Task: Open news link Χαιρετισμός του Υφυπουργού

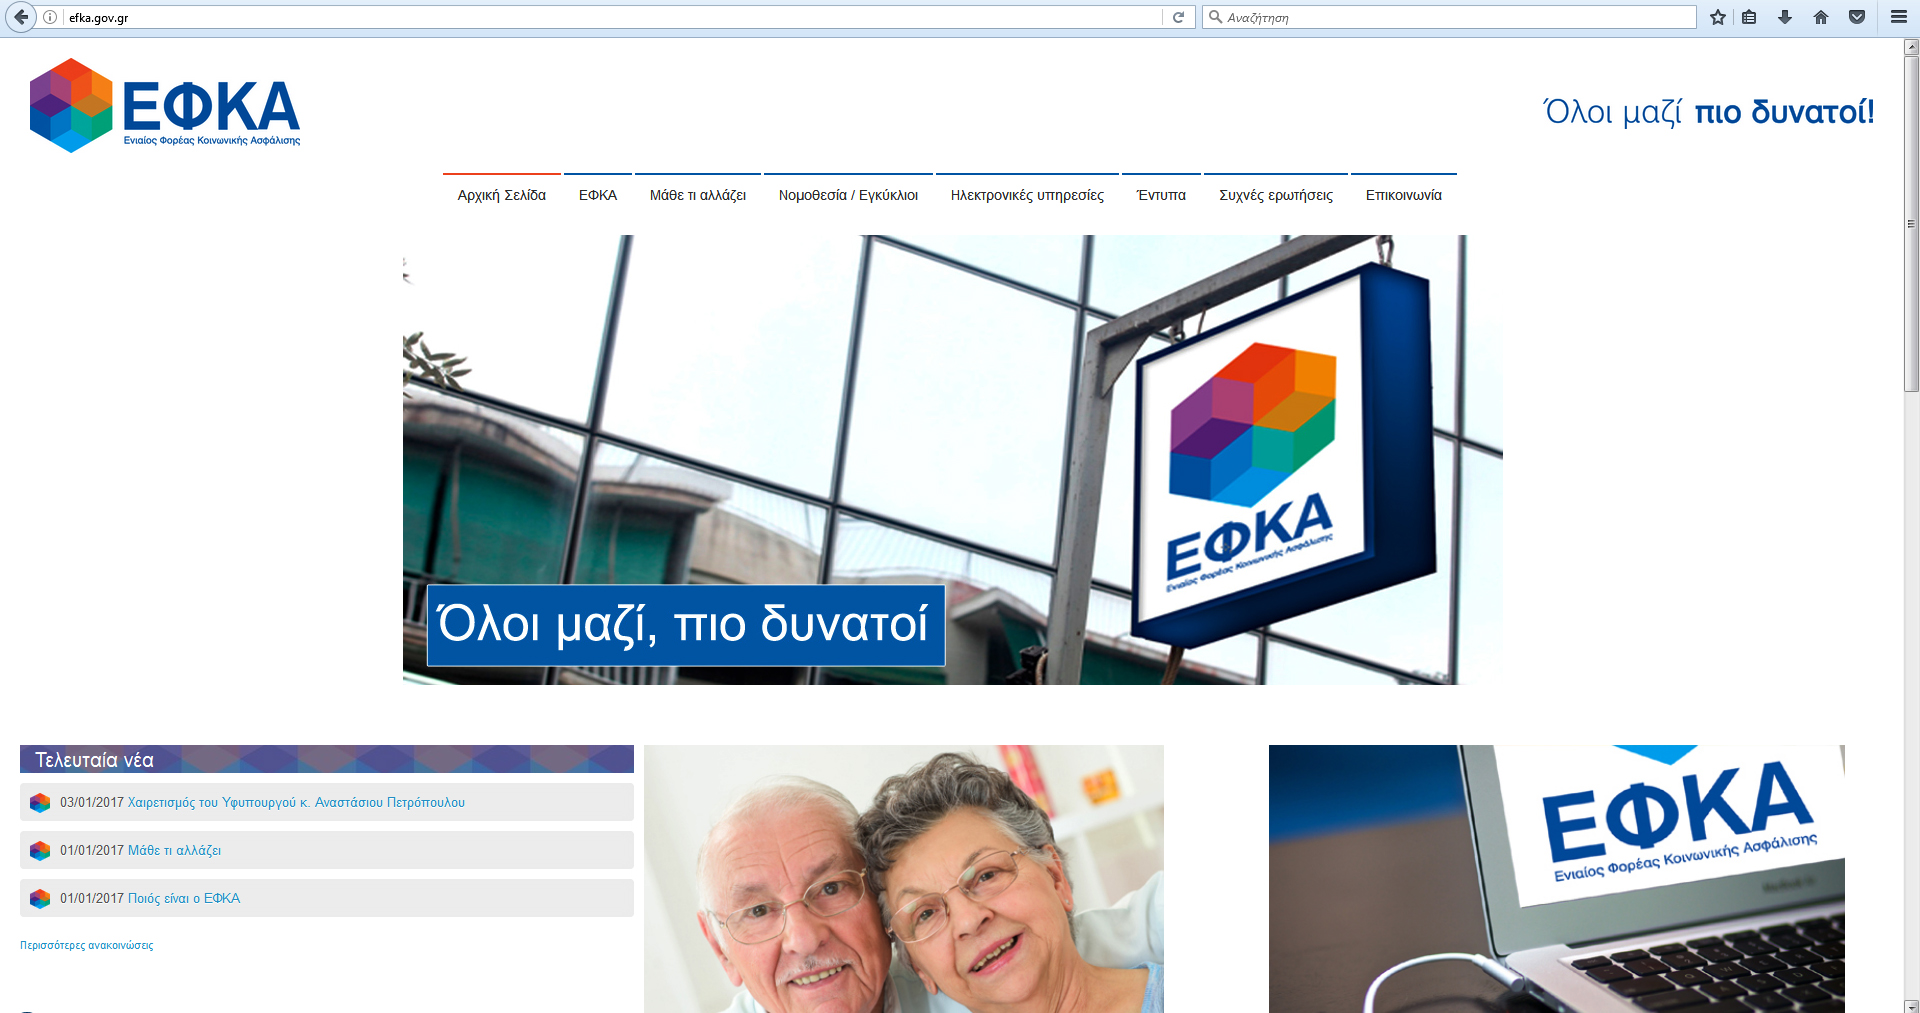Action: (x=296, y=802)
